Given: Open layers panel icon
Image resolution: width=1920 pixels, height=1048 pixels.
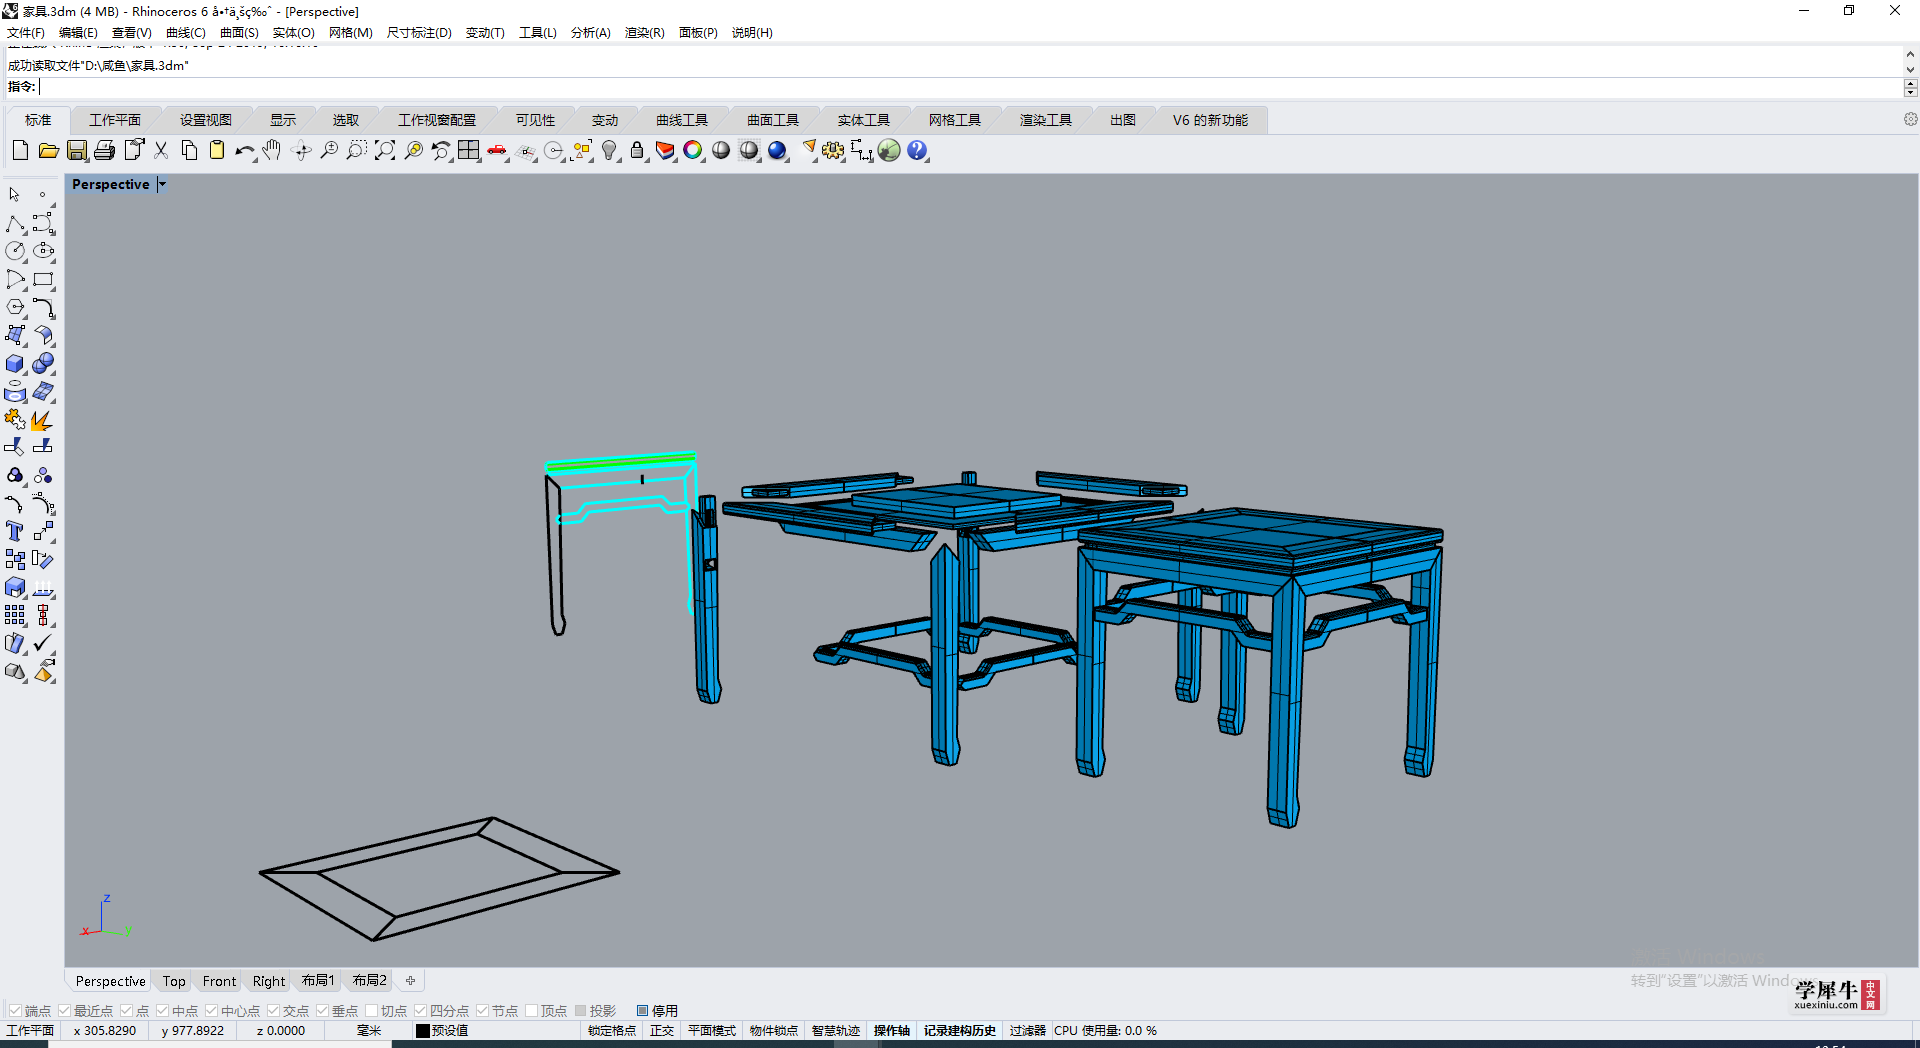Looking at the screenshot, I should 665,151.
